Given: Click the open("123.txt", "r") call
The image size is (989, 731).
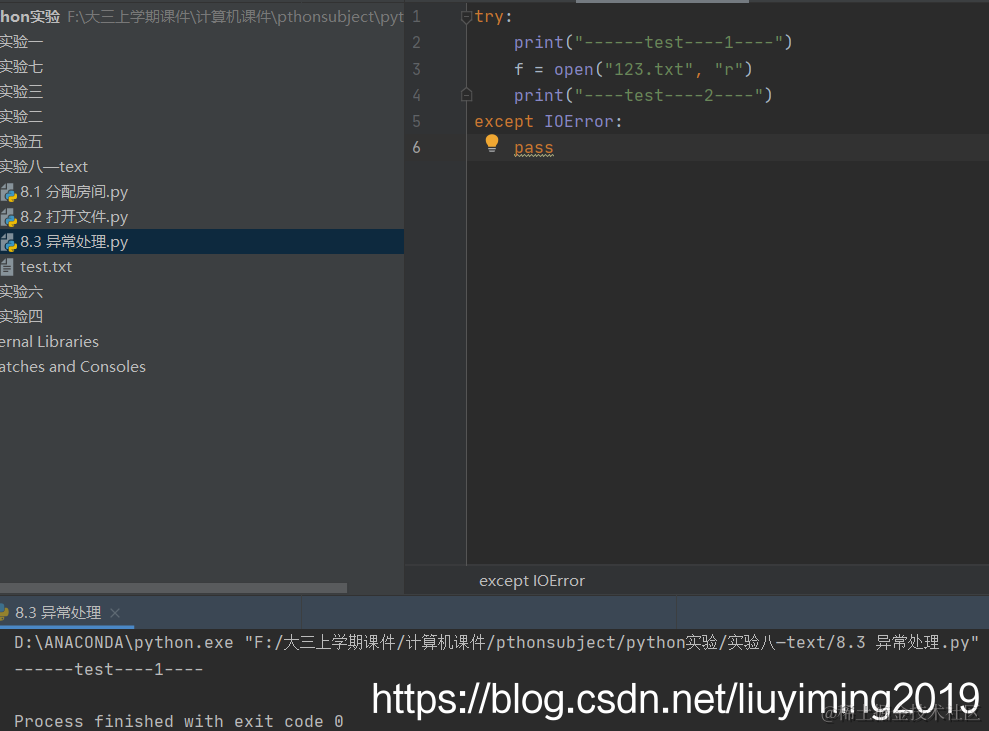Looking at the screenshot, I should click(653, 69).
